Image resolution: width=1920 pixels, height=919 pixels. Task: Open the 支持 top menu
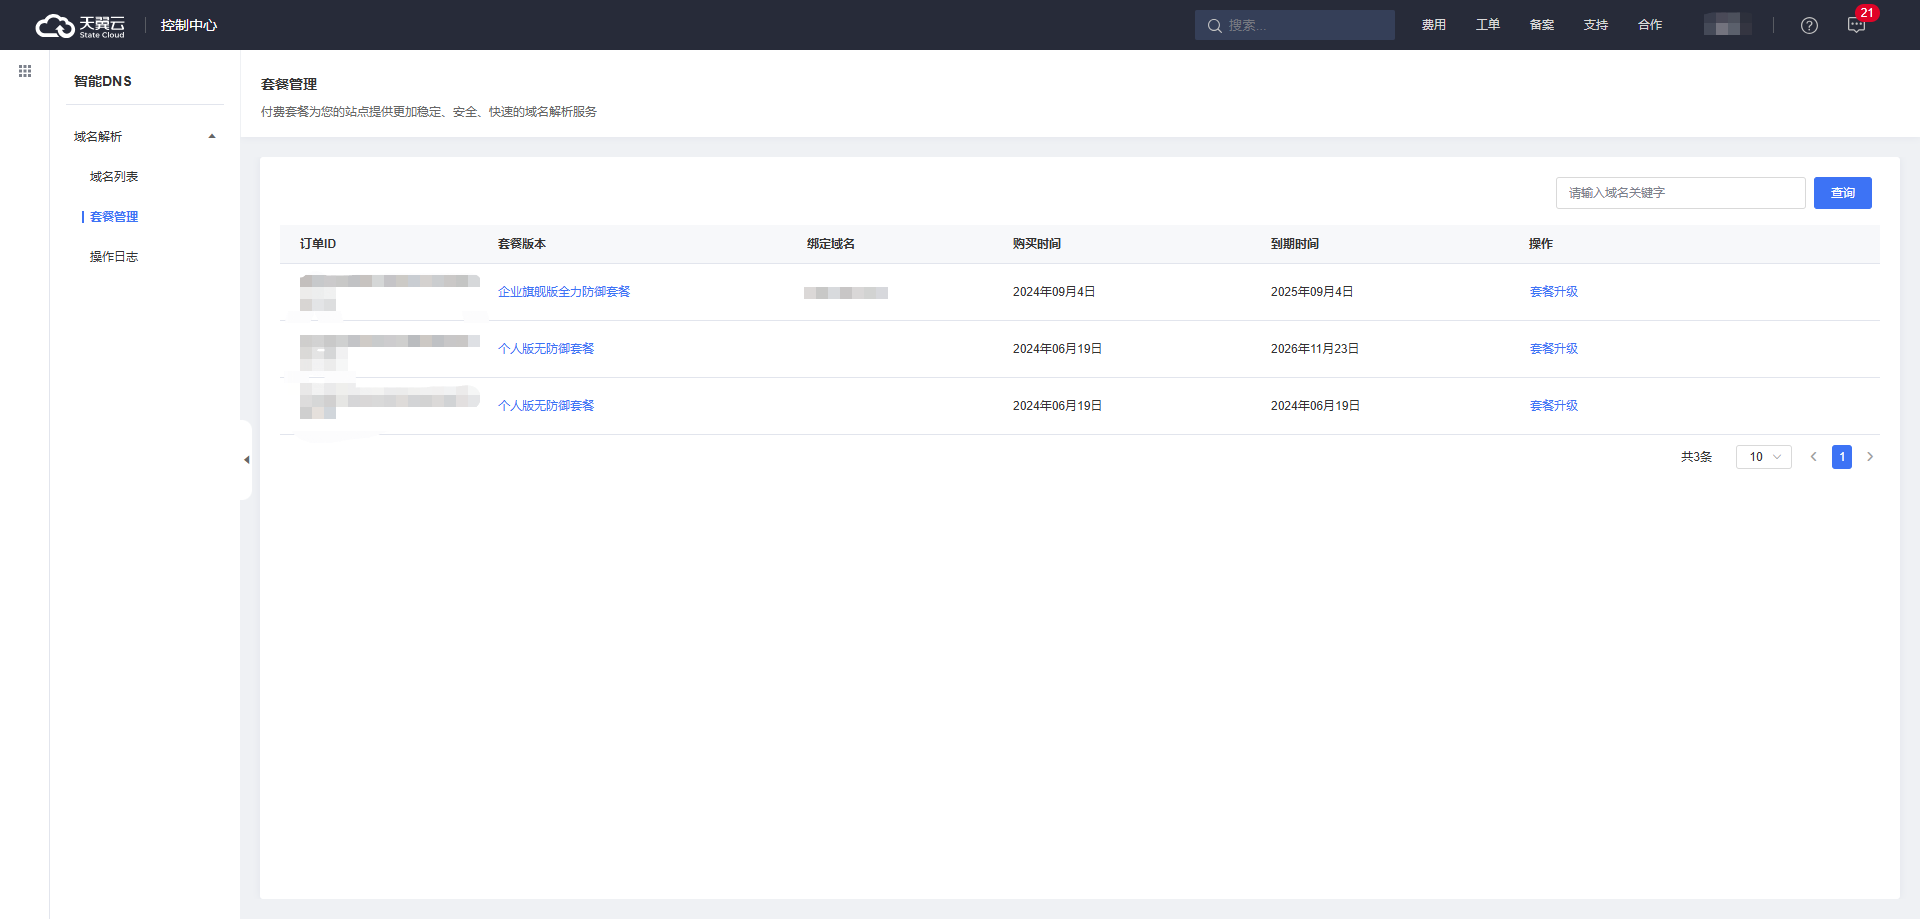pyautogui.click(x=1596, y=25)
